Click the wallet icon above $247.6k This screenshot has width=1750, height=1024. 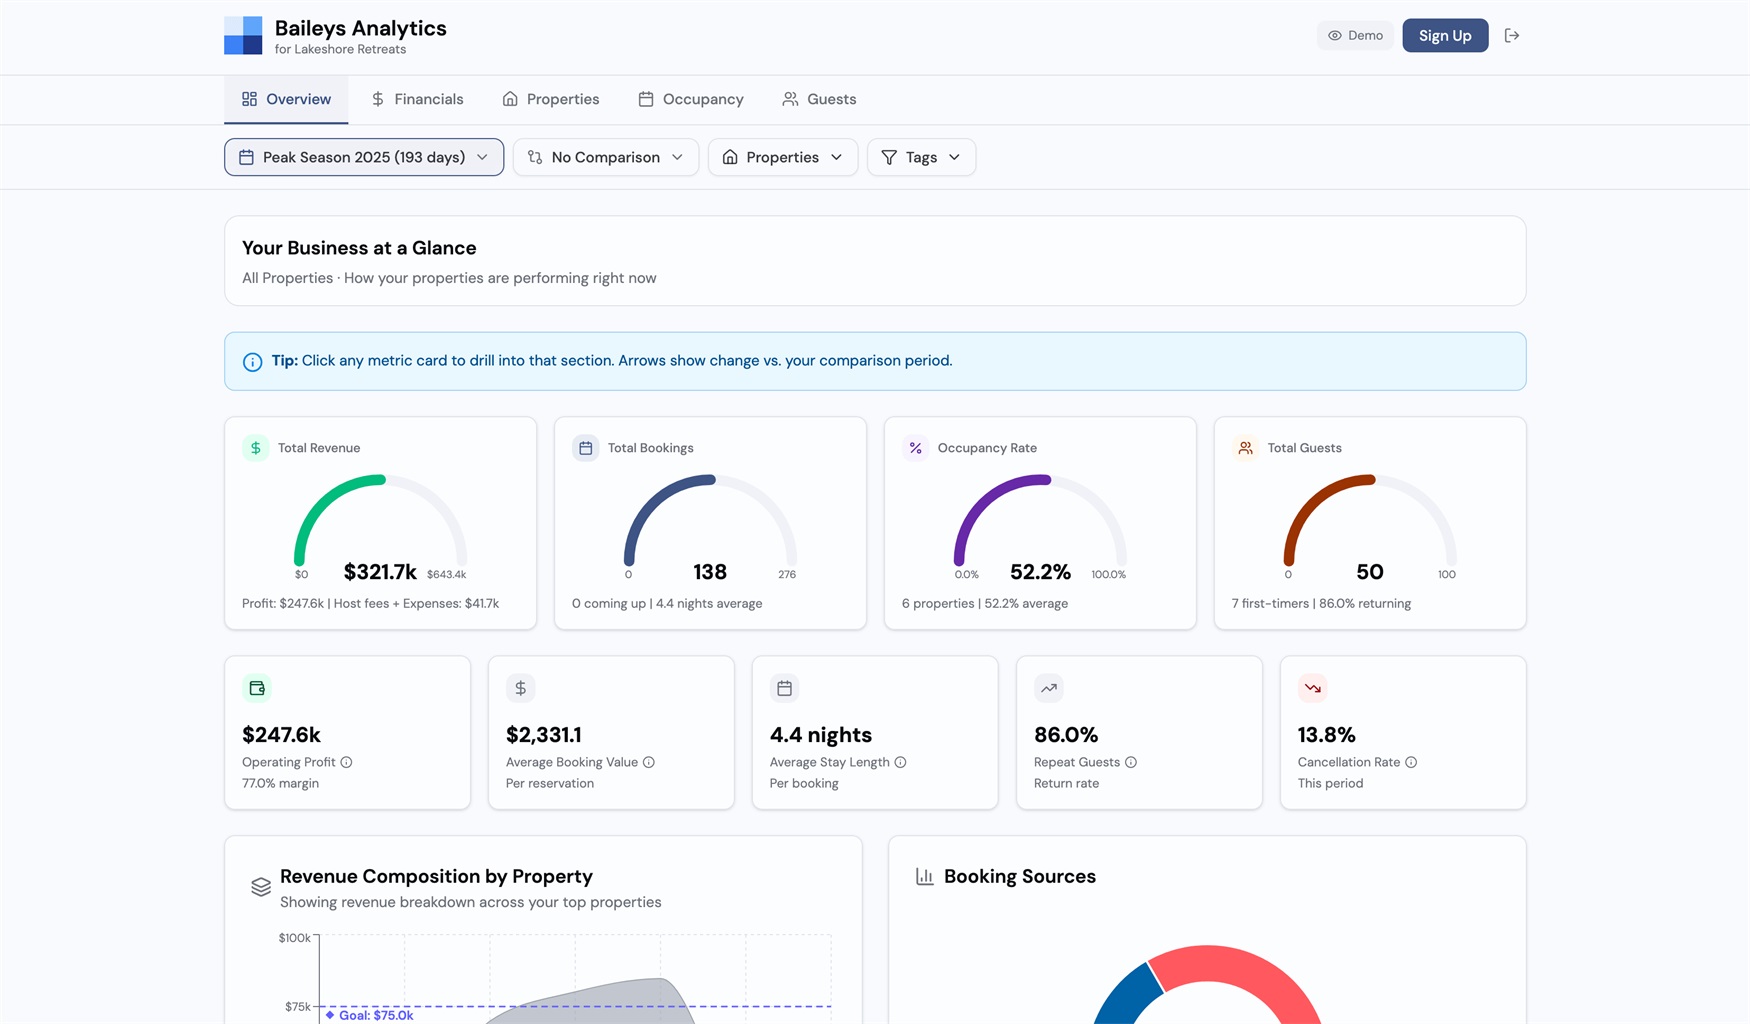[x=257, y=688]
